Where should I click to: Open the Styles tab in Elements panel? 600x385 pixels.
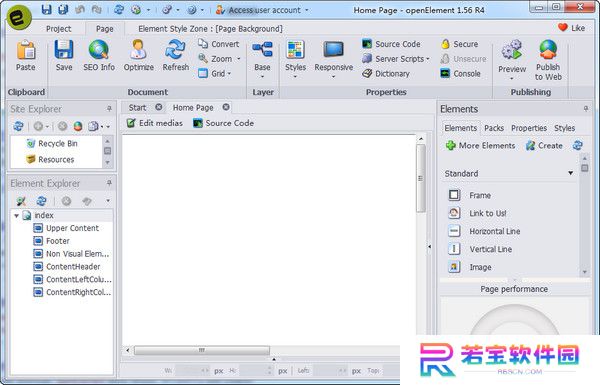tap(564, 128)
